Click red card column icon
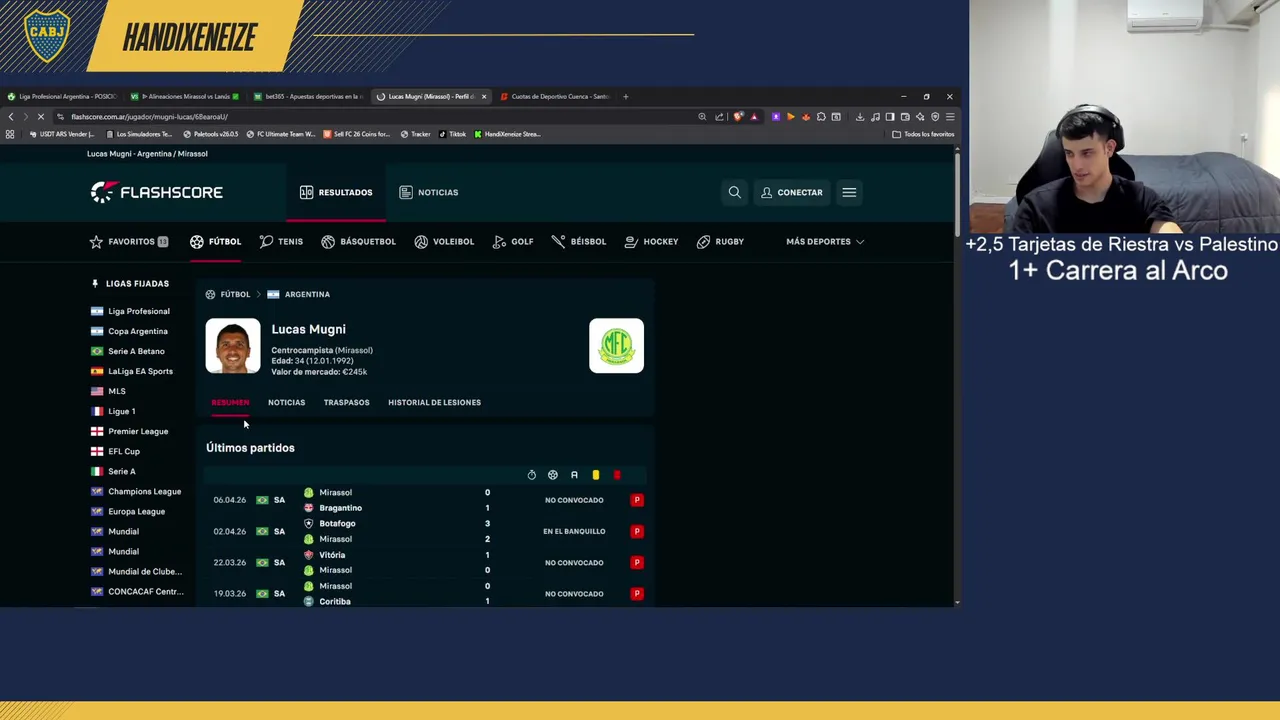 tap(617, 475)
